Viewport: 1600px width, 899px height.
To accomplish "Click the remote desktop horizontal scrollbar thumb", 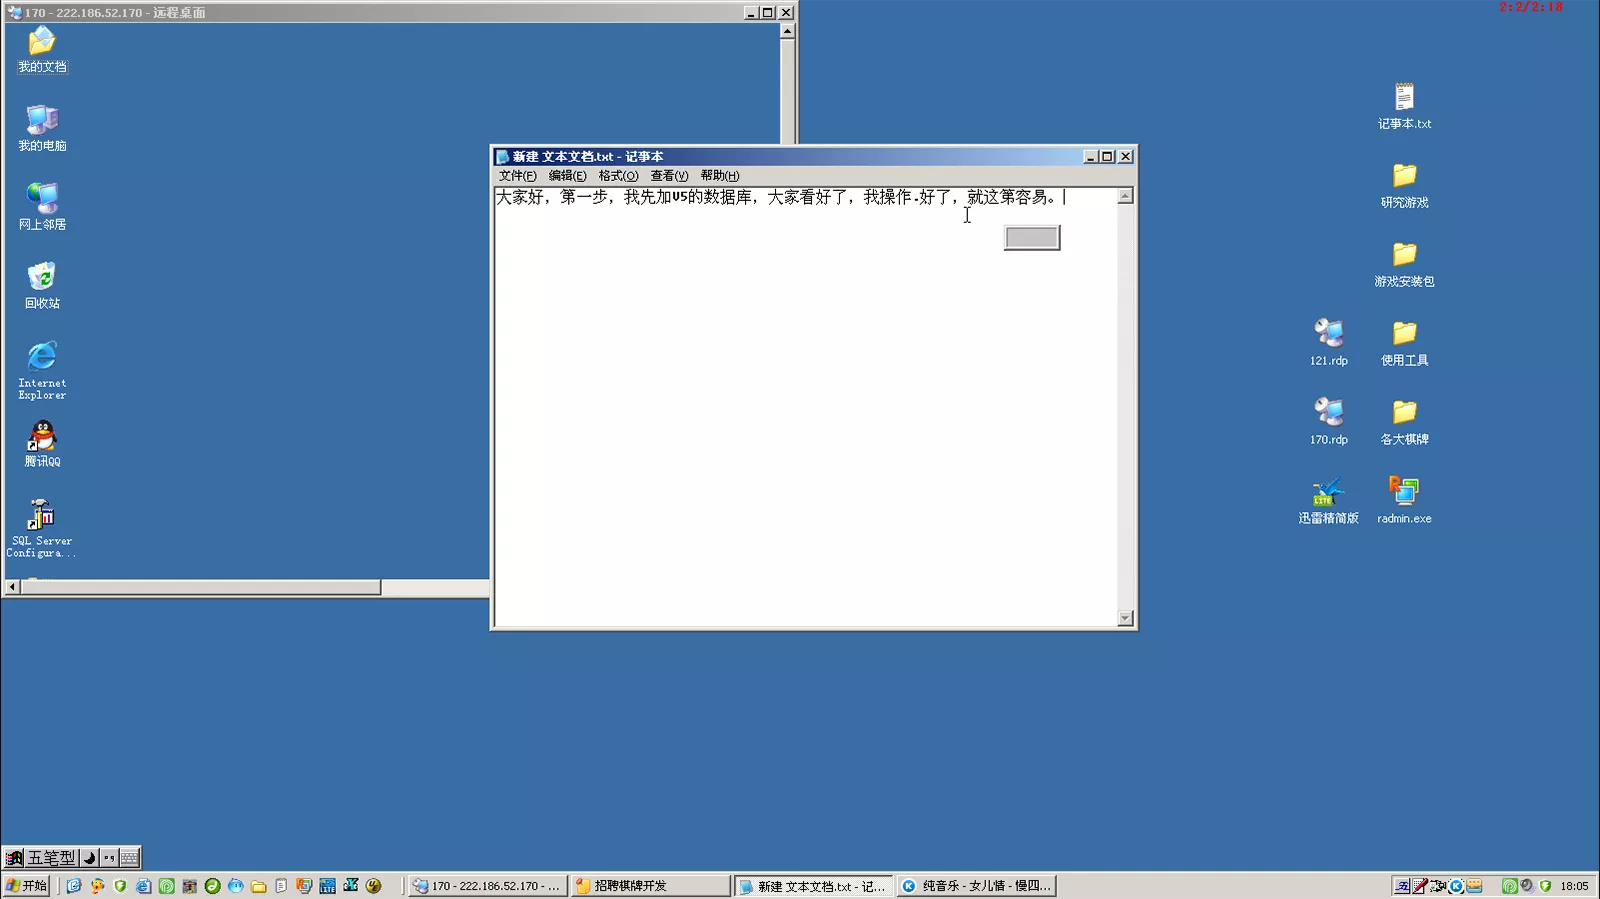I will click(200, 588).
